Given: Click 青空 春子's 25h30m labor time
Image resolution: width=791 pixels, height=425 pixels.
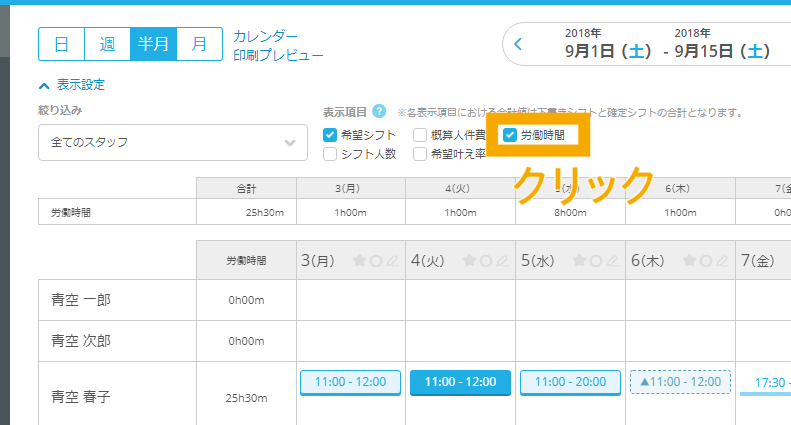Looking at the screenshot, I should [x=246, y=398].
